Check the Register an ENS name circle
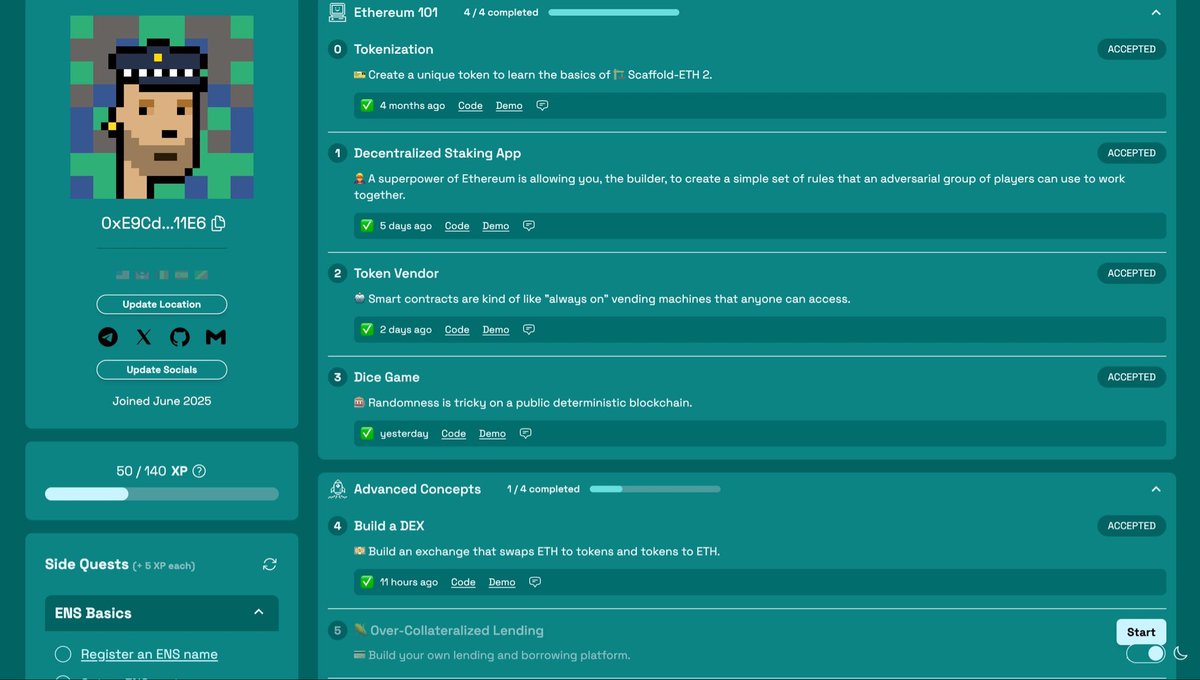The height and width of the screenshot is (680, 1200). (x=63, y=654)
